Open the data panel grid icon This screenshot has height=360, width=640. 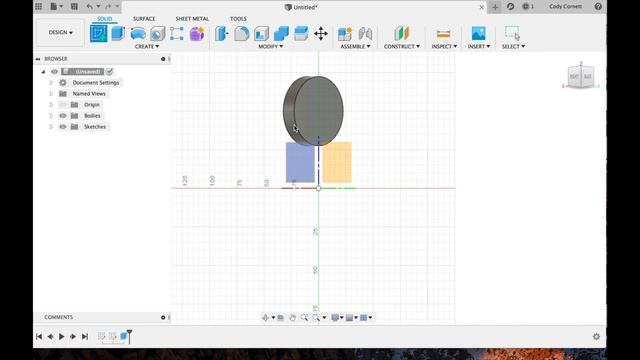[x=38, y=6]
